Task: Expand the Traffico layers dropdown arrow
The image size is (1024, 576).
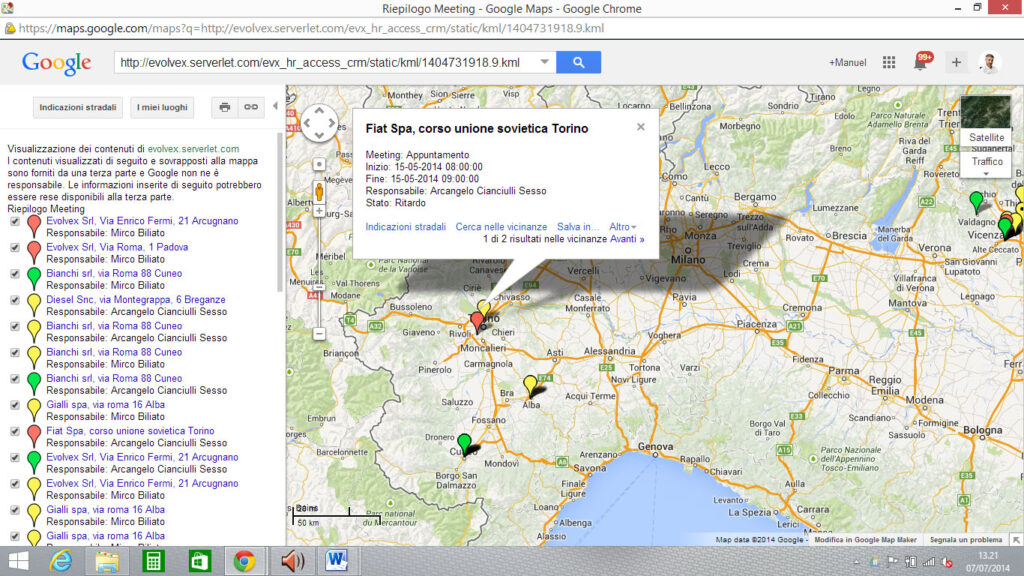Action: (986, 173)
